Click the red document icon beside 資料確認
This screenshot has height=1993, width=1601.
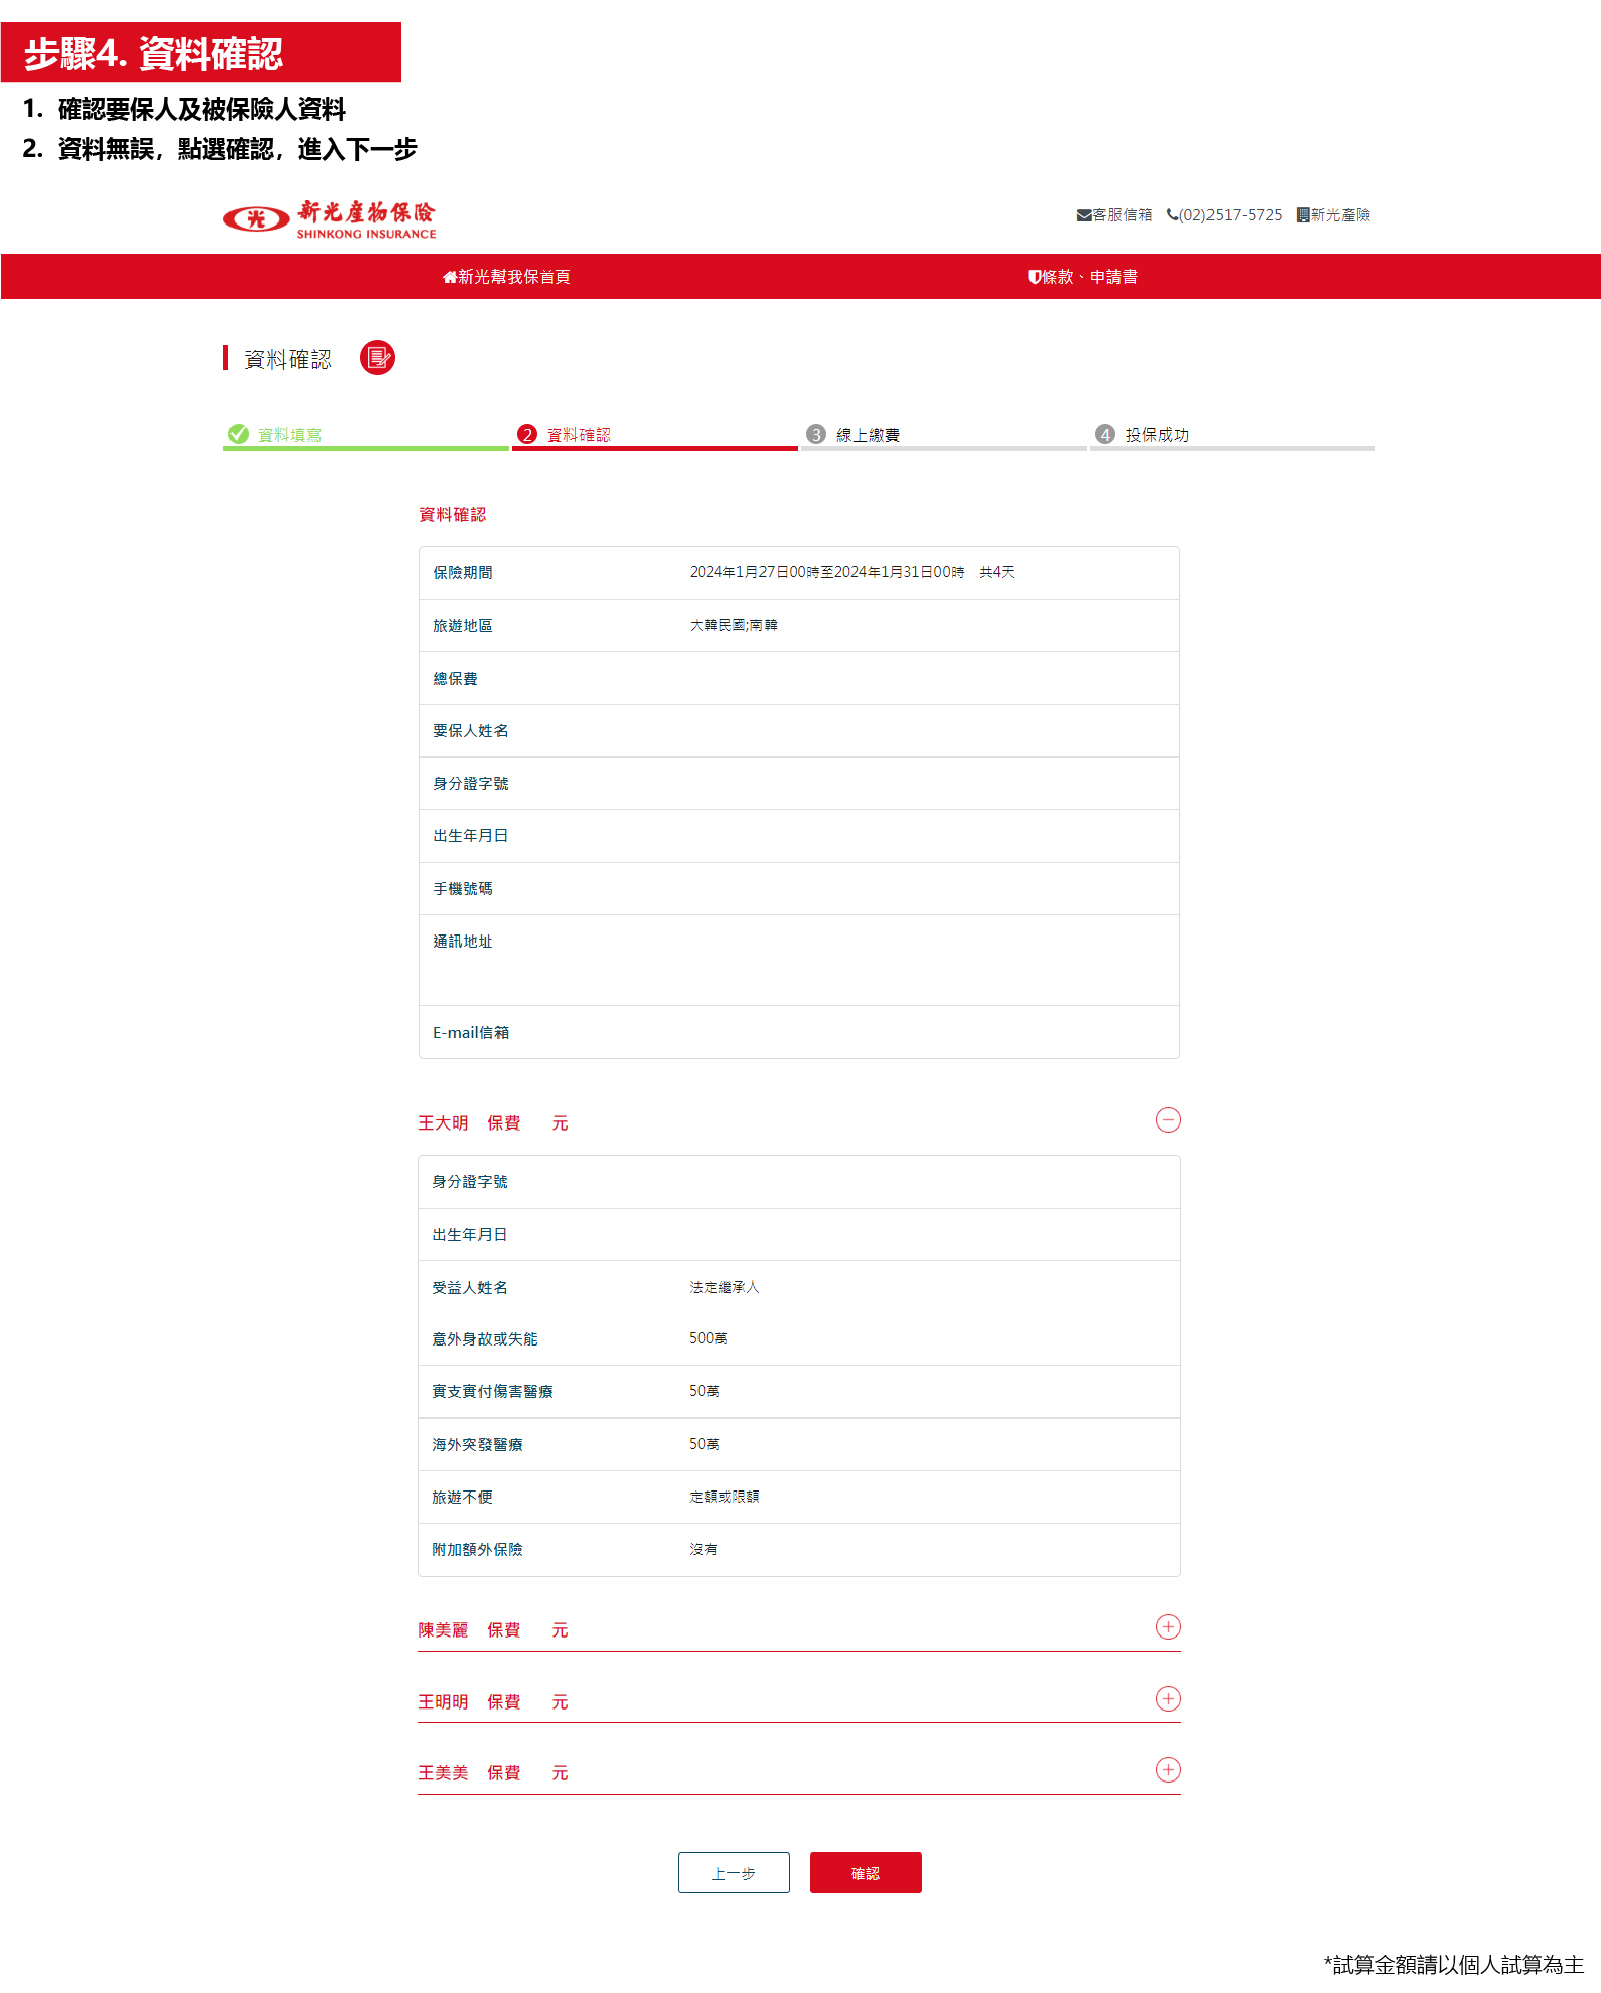click(377, 358)
